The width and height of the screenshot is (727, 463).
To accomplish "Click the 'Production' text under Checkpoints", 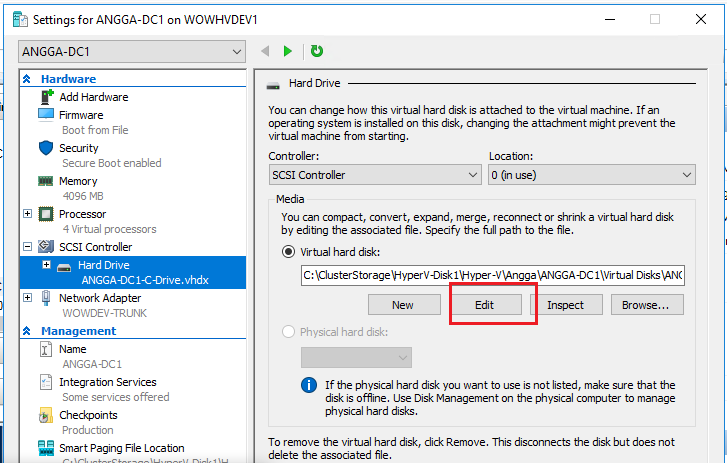I will tap(88, 430).
